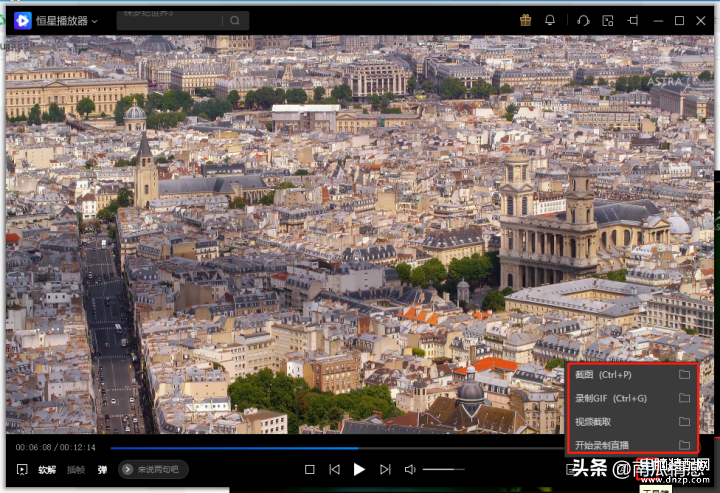This screenshot has width=720, height=493.
Task: Adjust the volume slider
Action: coord(444,470)
